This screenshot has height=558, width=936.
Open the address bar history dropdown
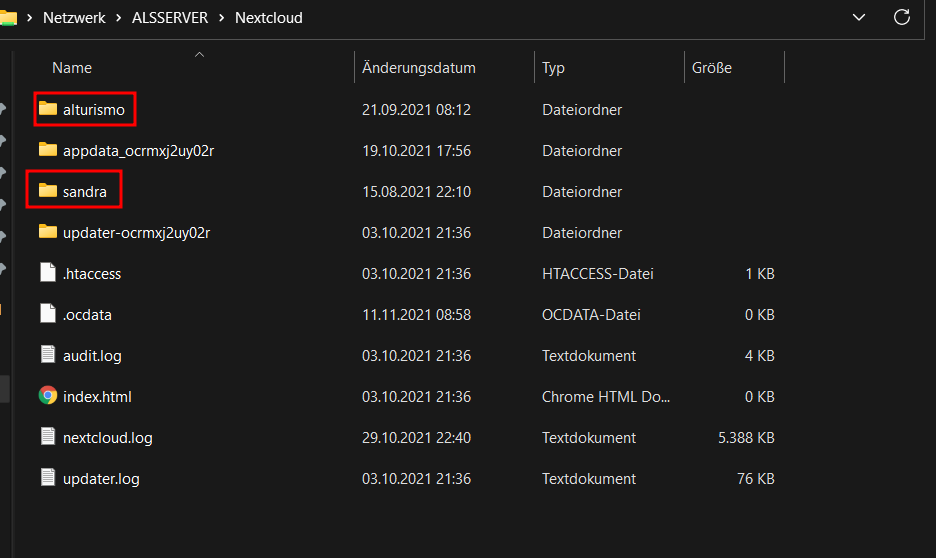pyautogui.click(x=858, y=17)
